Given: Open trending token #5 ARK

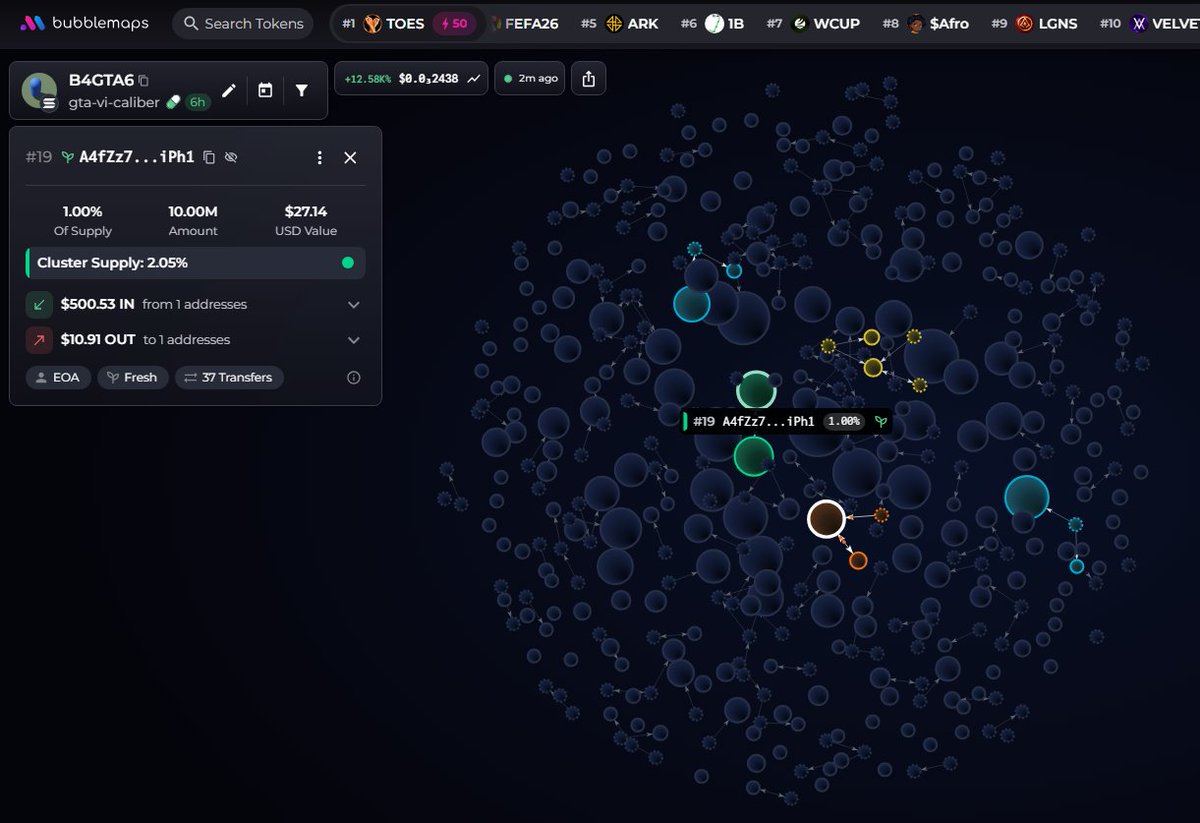Looking at the screenshot, I should click(621, 23).
